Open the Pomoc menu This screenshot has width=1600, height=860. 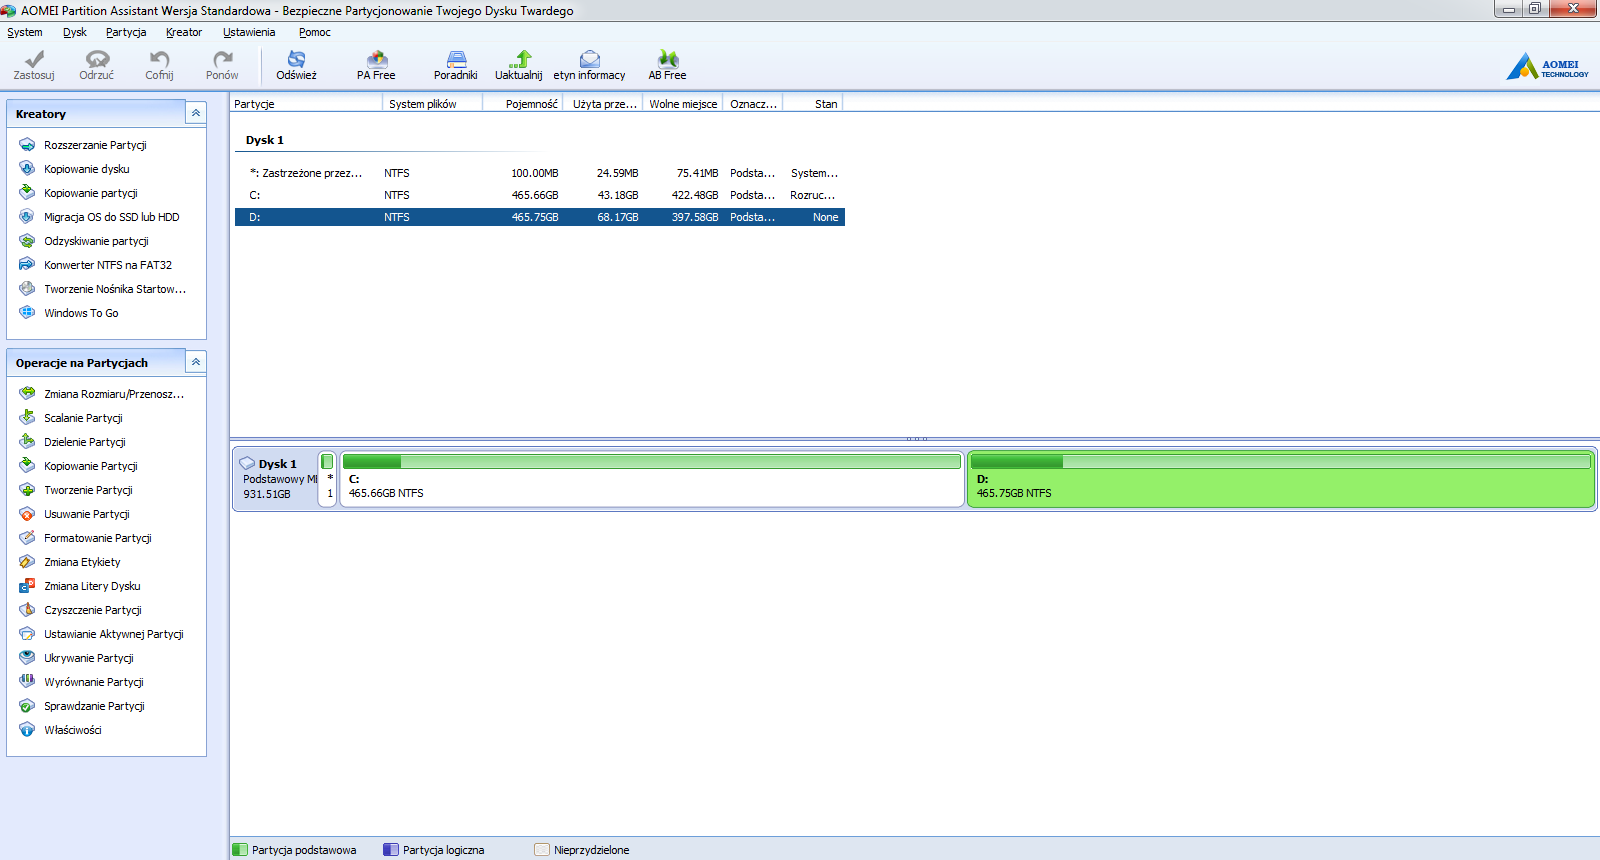[x=314, y=32]
